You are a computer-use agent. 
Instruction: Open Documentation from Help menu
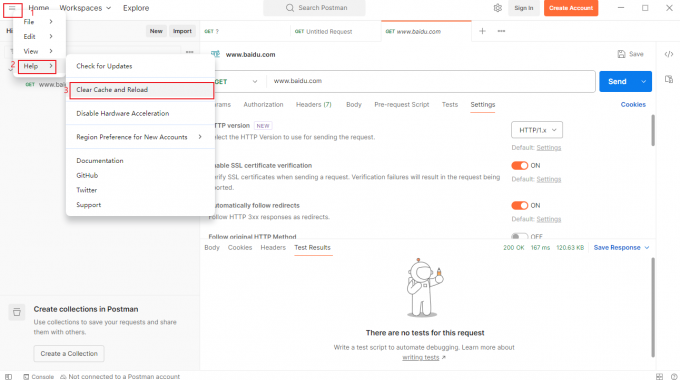coord(100,161)
